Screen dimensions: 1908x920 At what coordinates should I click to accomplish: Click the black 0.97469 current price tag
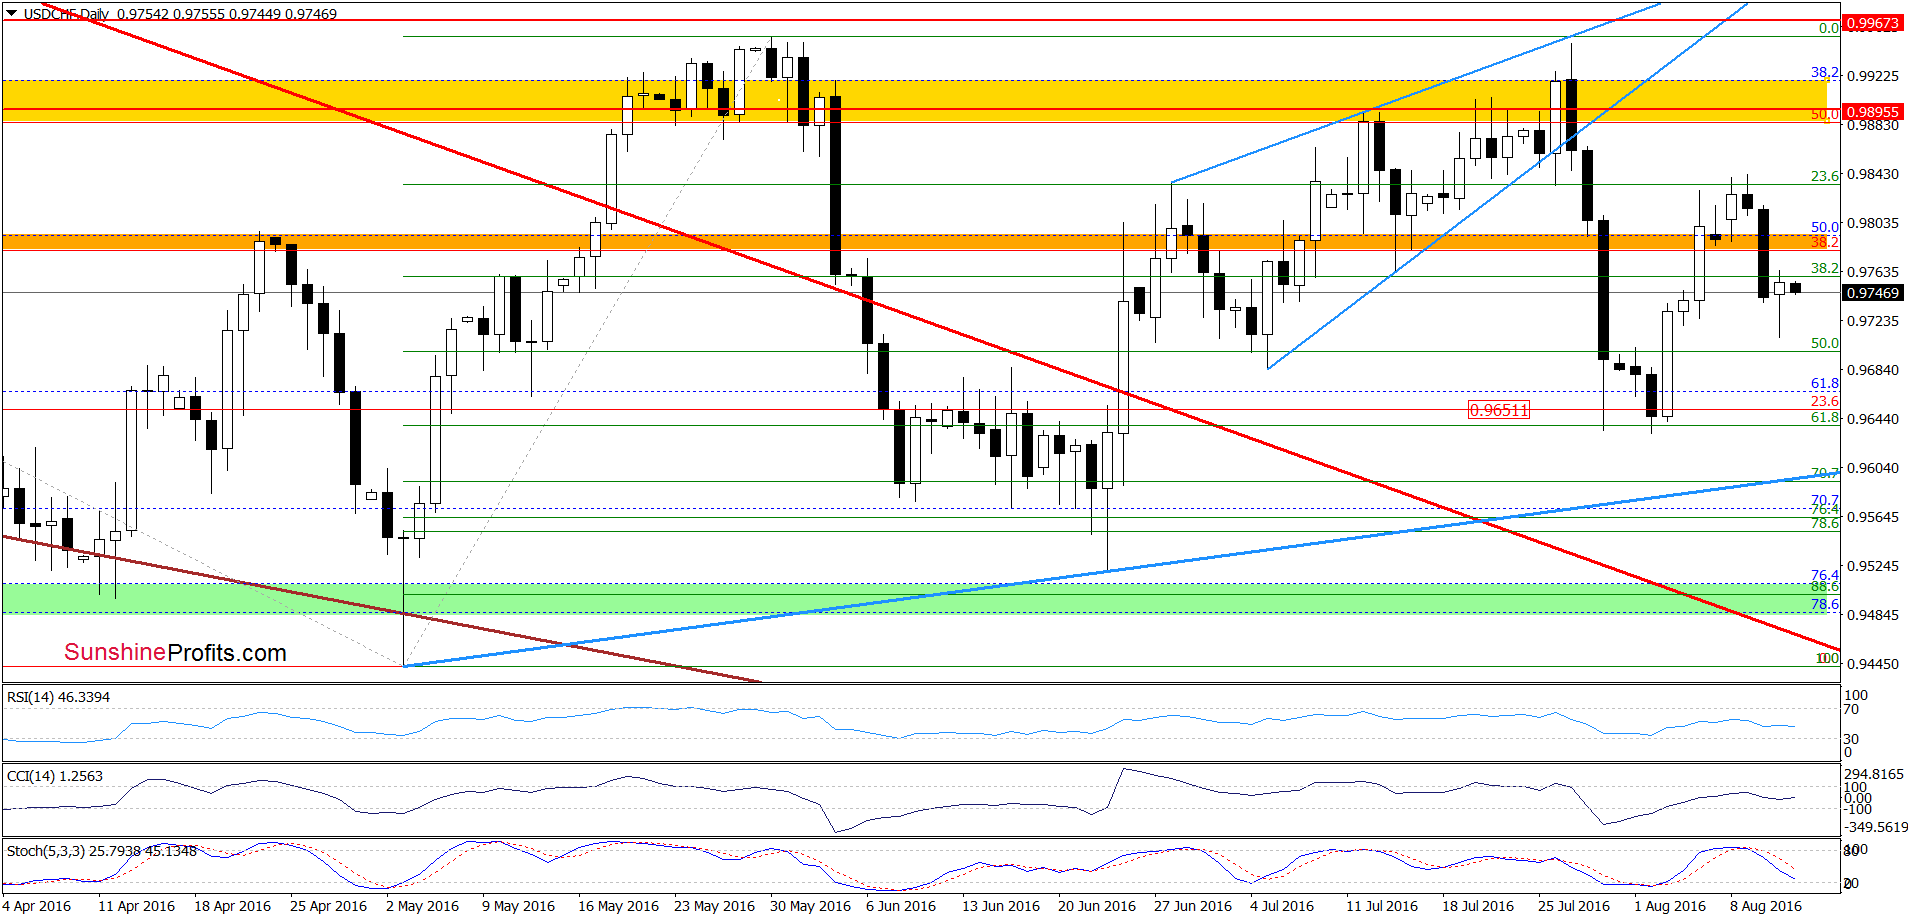coord(1872,293)
